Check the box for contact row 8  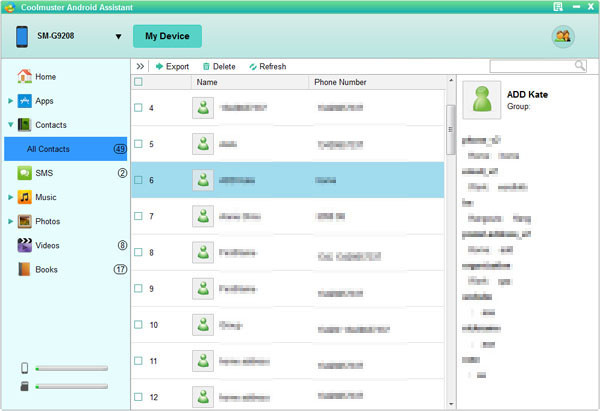(x=138, y=252)
